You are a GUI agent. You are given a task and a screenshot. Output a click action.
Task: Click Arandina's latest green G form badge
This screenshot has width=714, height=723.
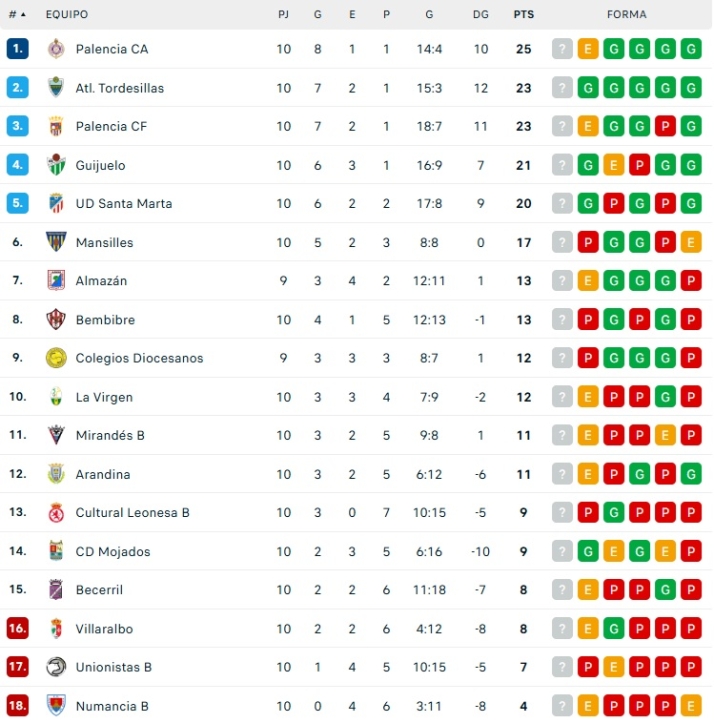(690, 474)
